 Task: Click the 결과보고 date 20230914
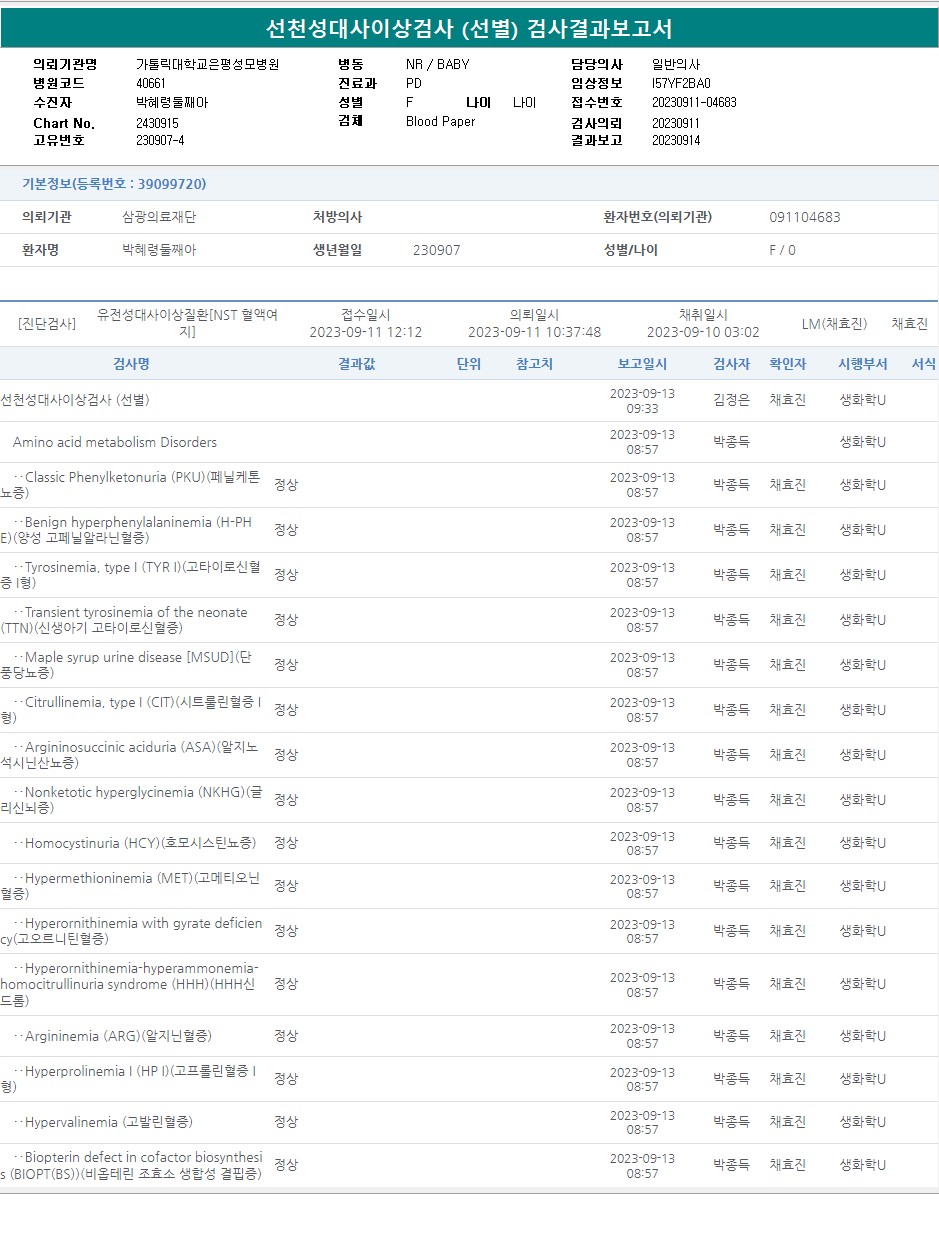[x=676, y=141]
